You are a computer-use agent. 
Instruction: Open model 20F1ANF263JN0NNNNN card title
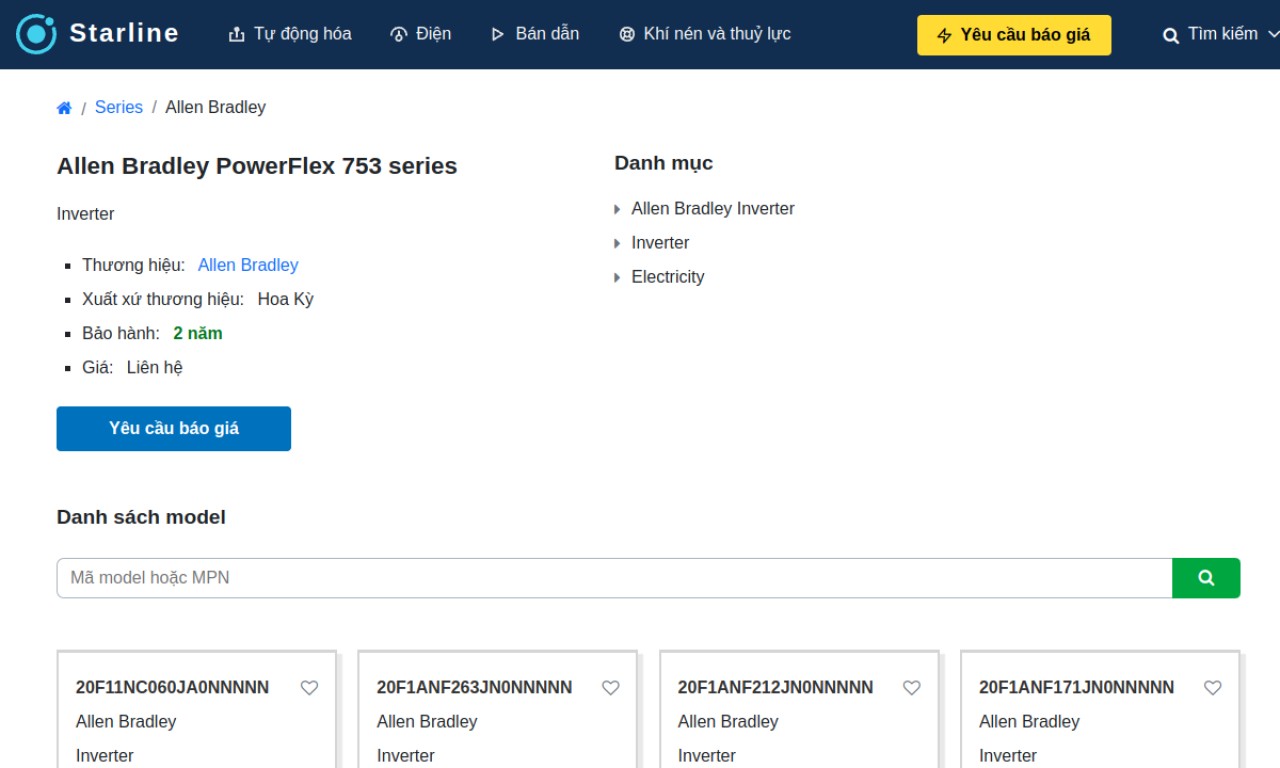point(474,687)
